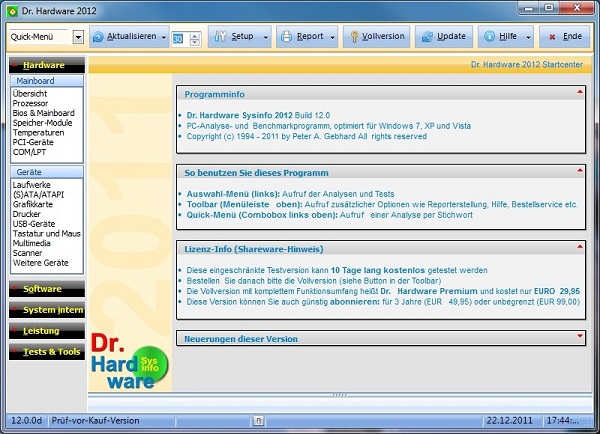The width and height of the screenshot is (600, 434).
Task: Click the small status bar center icon
Action: (x=258, y=421)
